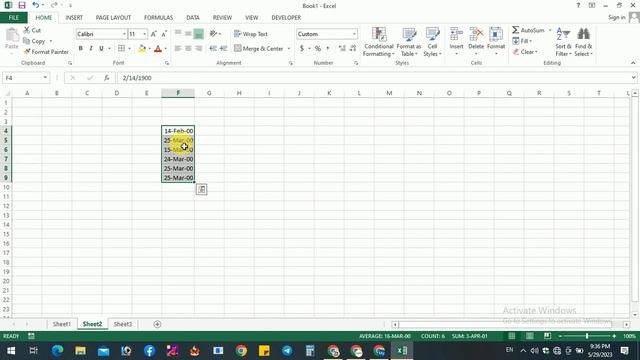Apply borders using the Borders icon
Screen dimensions: 640x360
click(121, 48)
